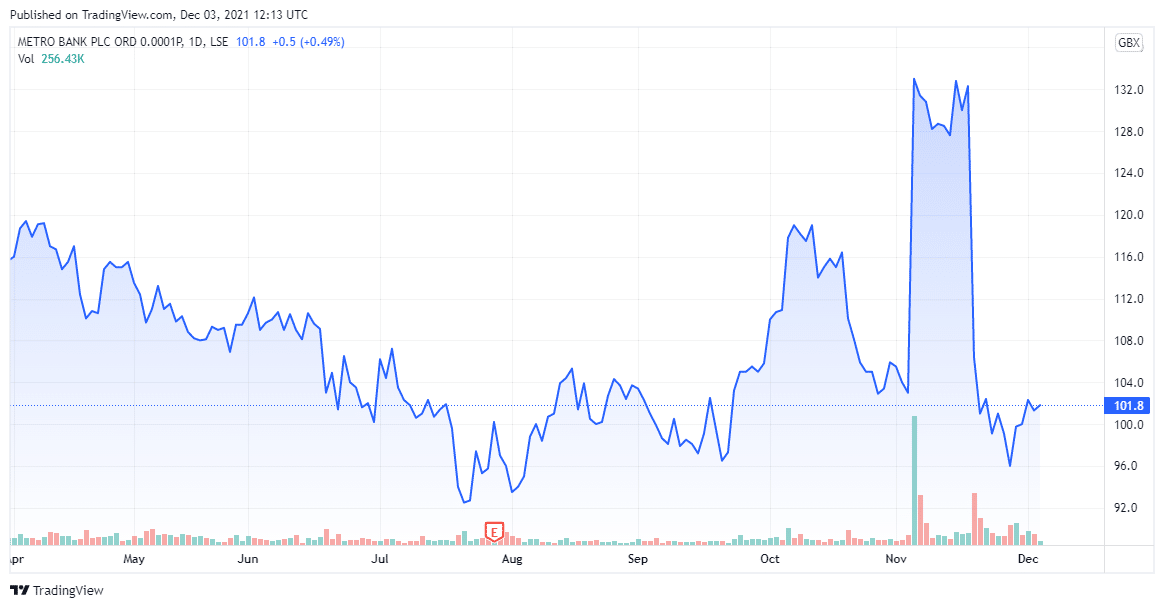Viewport: 1164px width, 608px height.
Task: Click the tallest green volume bar in November
Action: coord(915,480)
